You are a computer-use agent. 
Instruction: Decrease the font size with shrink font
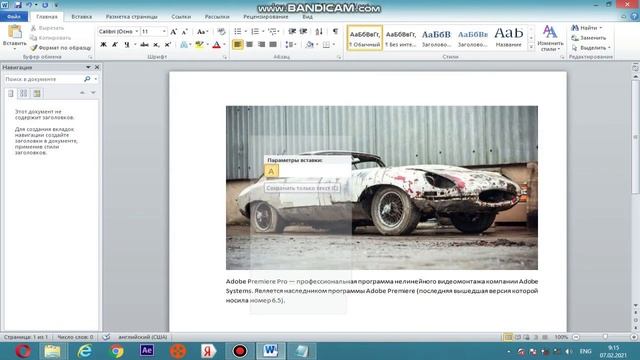184,31
